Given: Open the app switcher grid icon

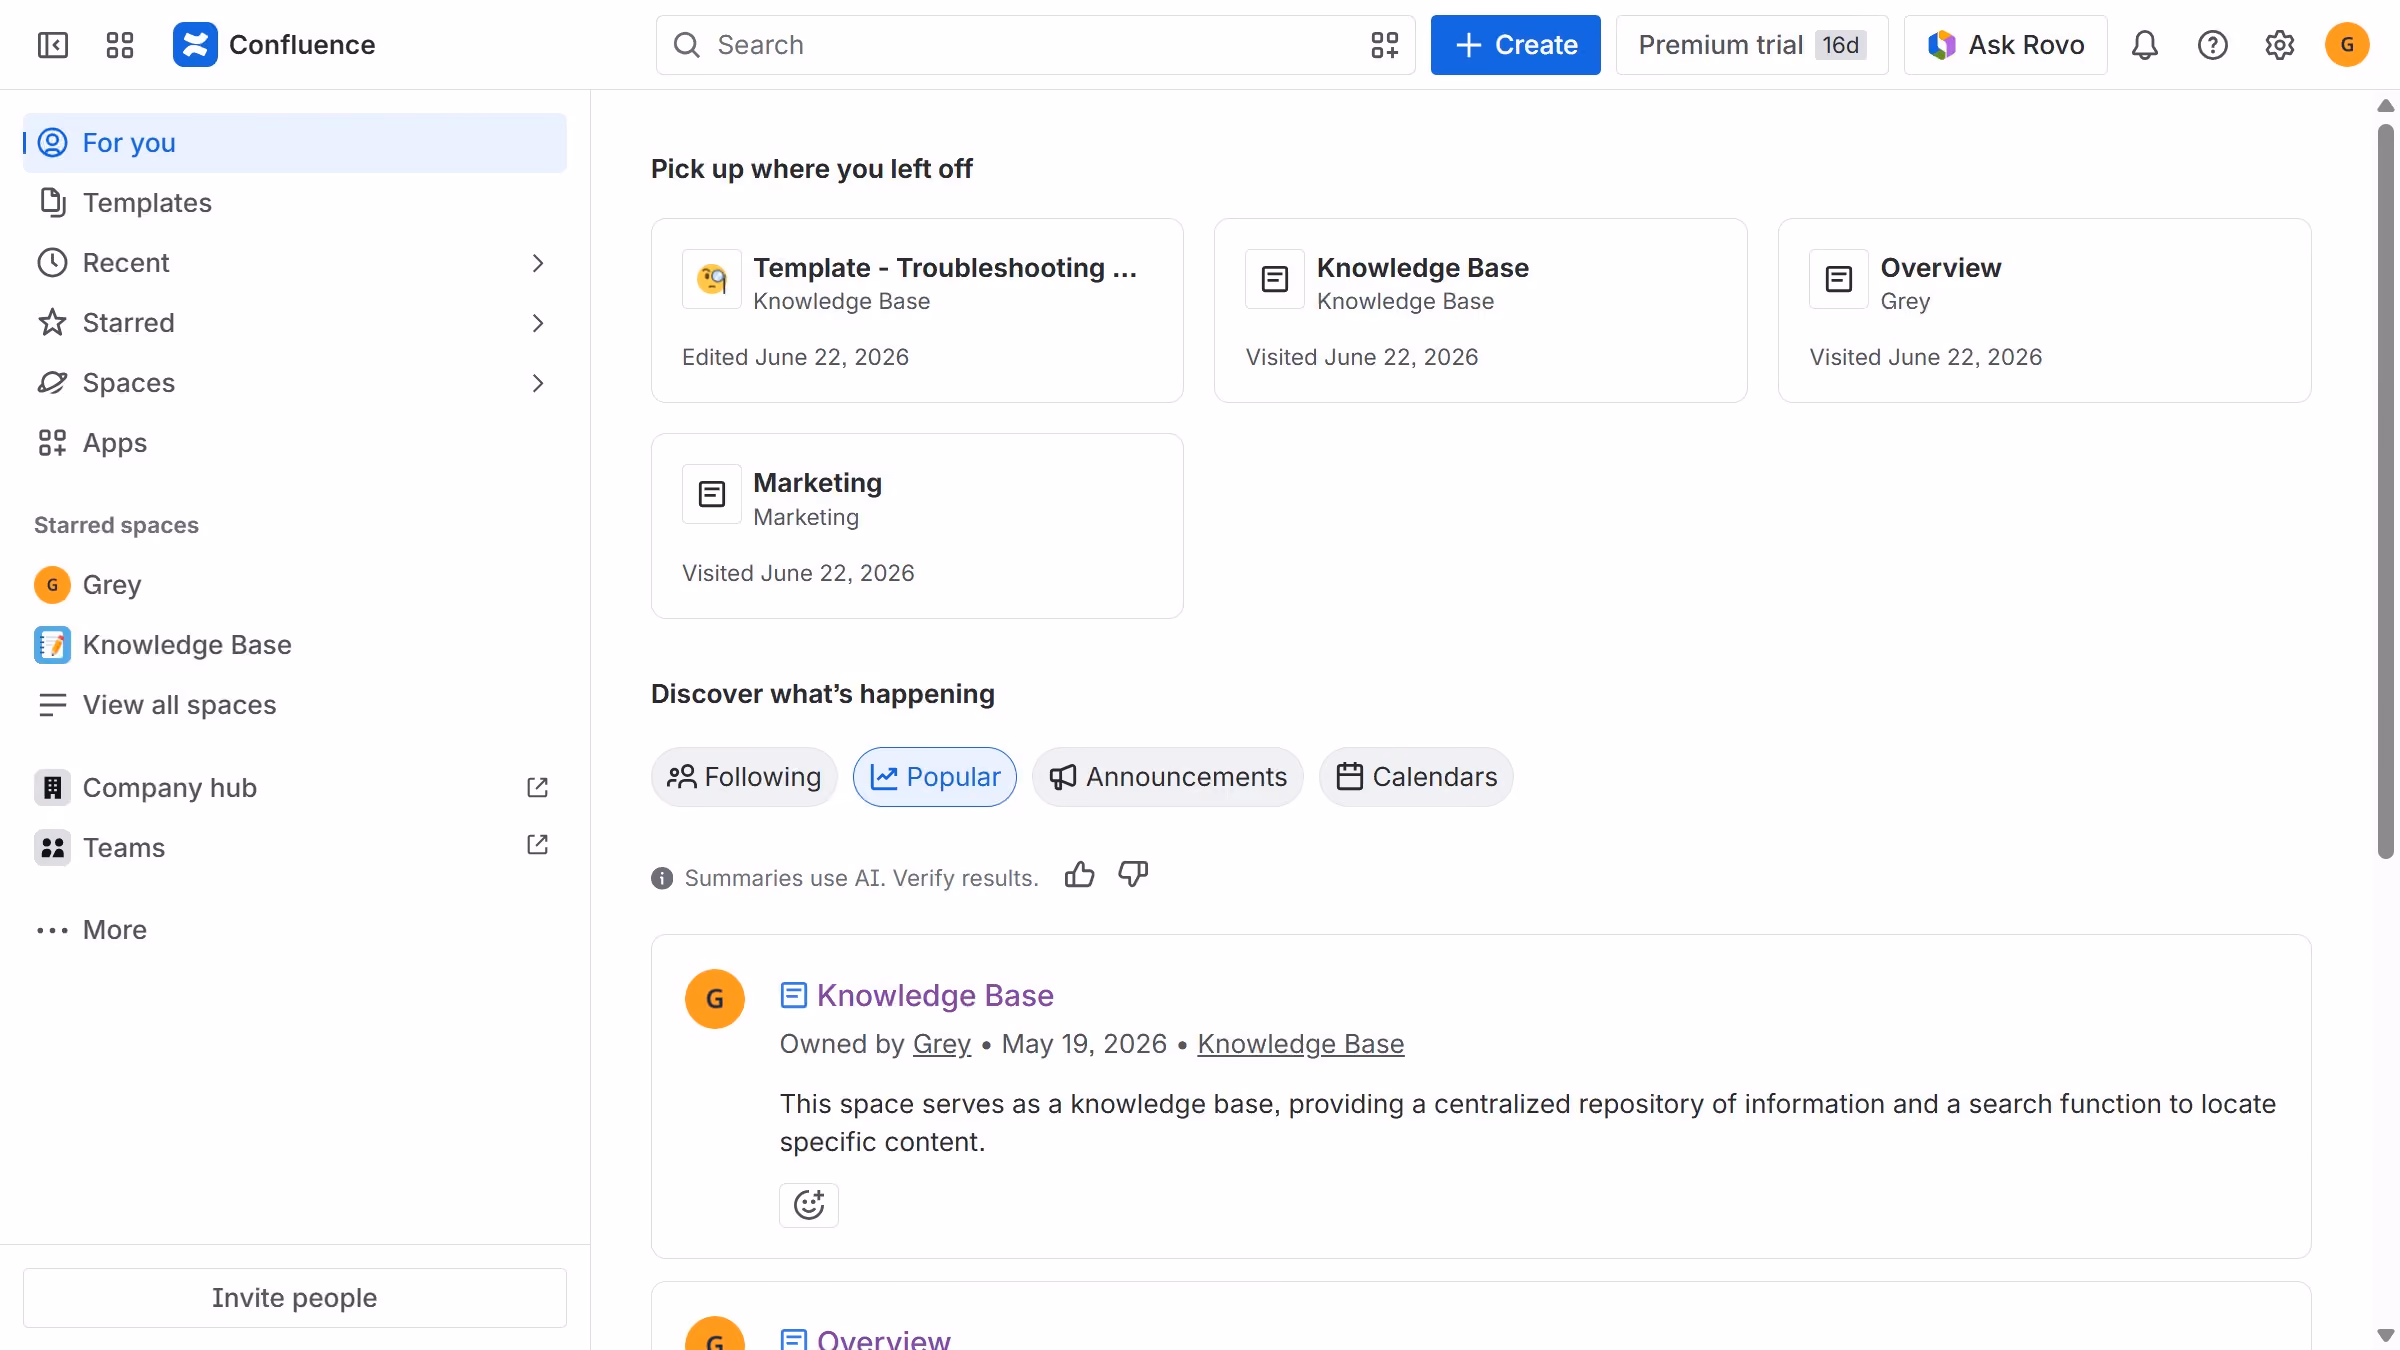Looking at the screenshot, I should (120, 45).
